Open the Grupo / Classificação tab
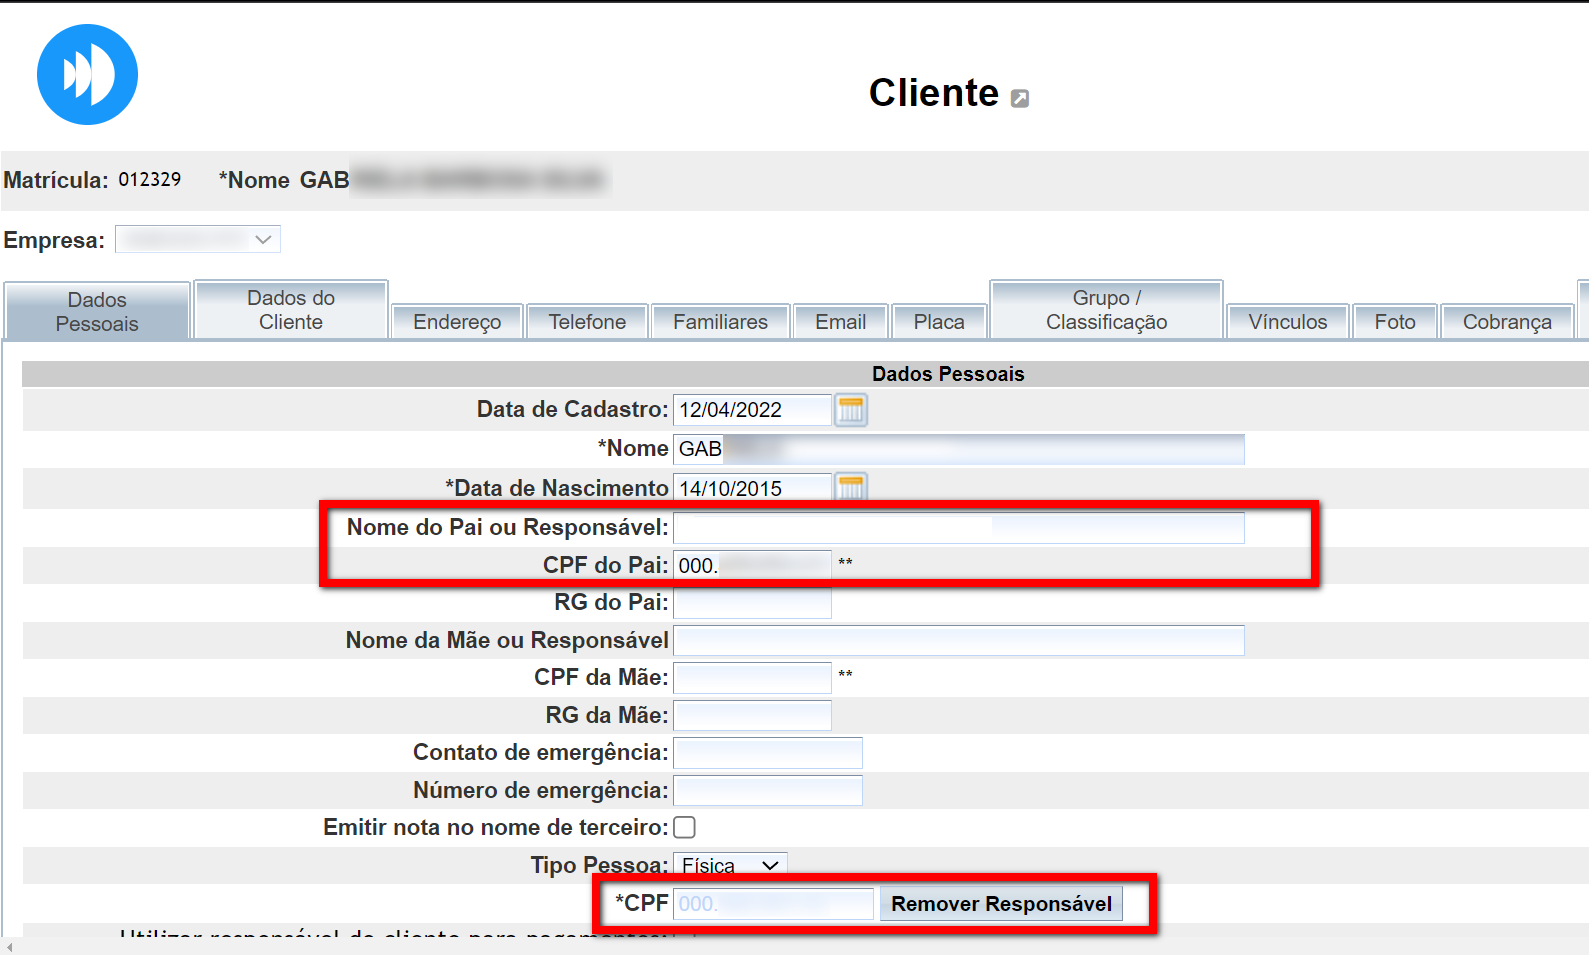Image resolution: width=1589 pixels, height=955 pixels. click(1106, 310)
